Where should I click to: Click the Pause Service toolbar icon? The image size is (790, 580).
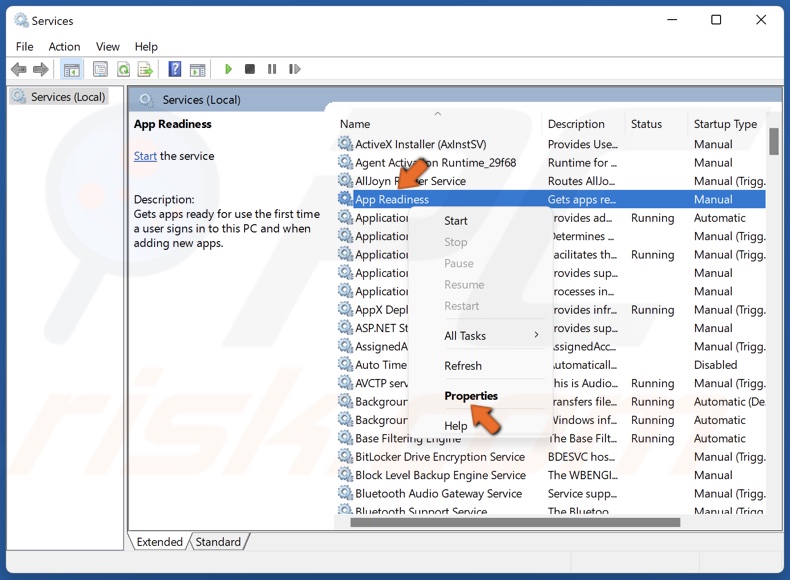tap(272, 69)
